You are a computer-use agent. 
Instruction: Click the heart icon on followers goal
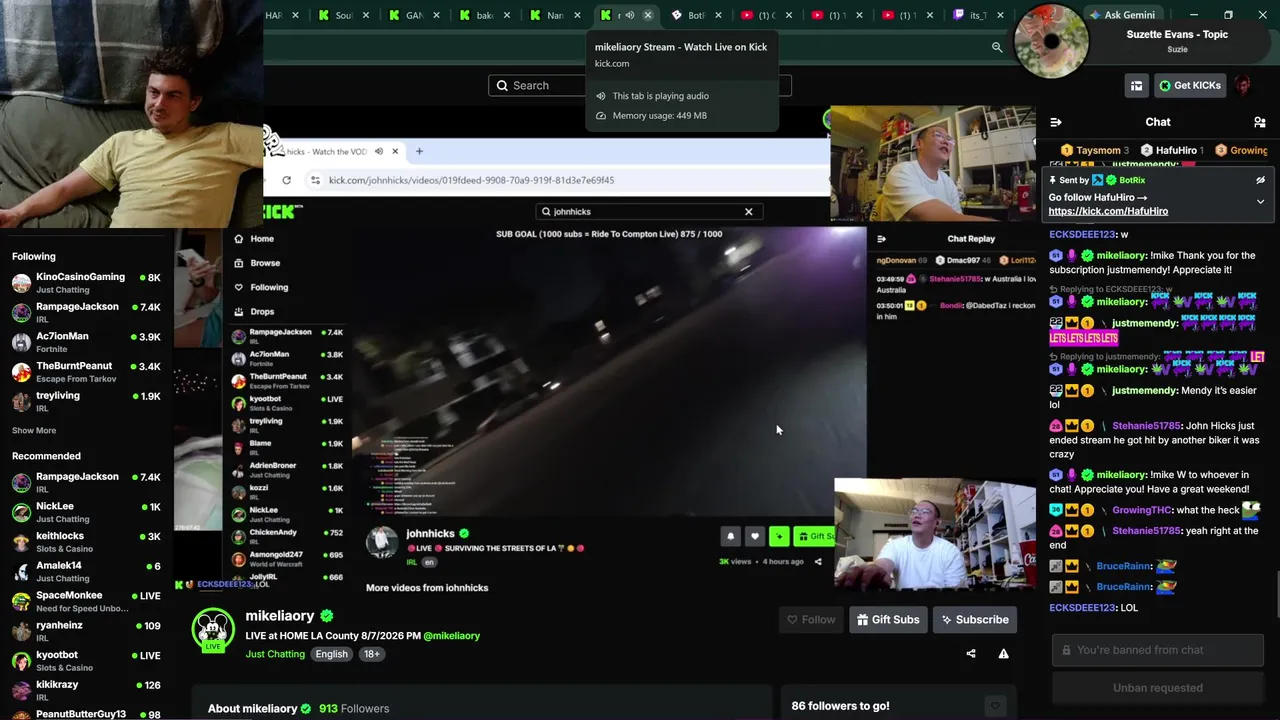(x=994, y=706)
